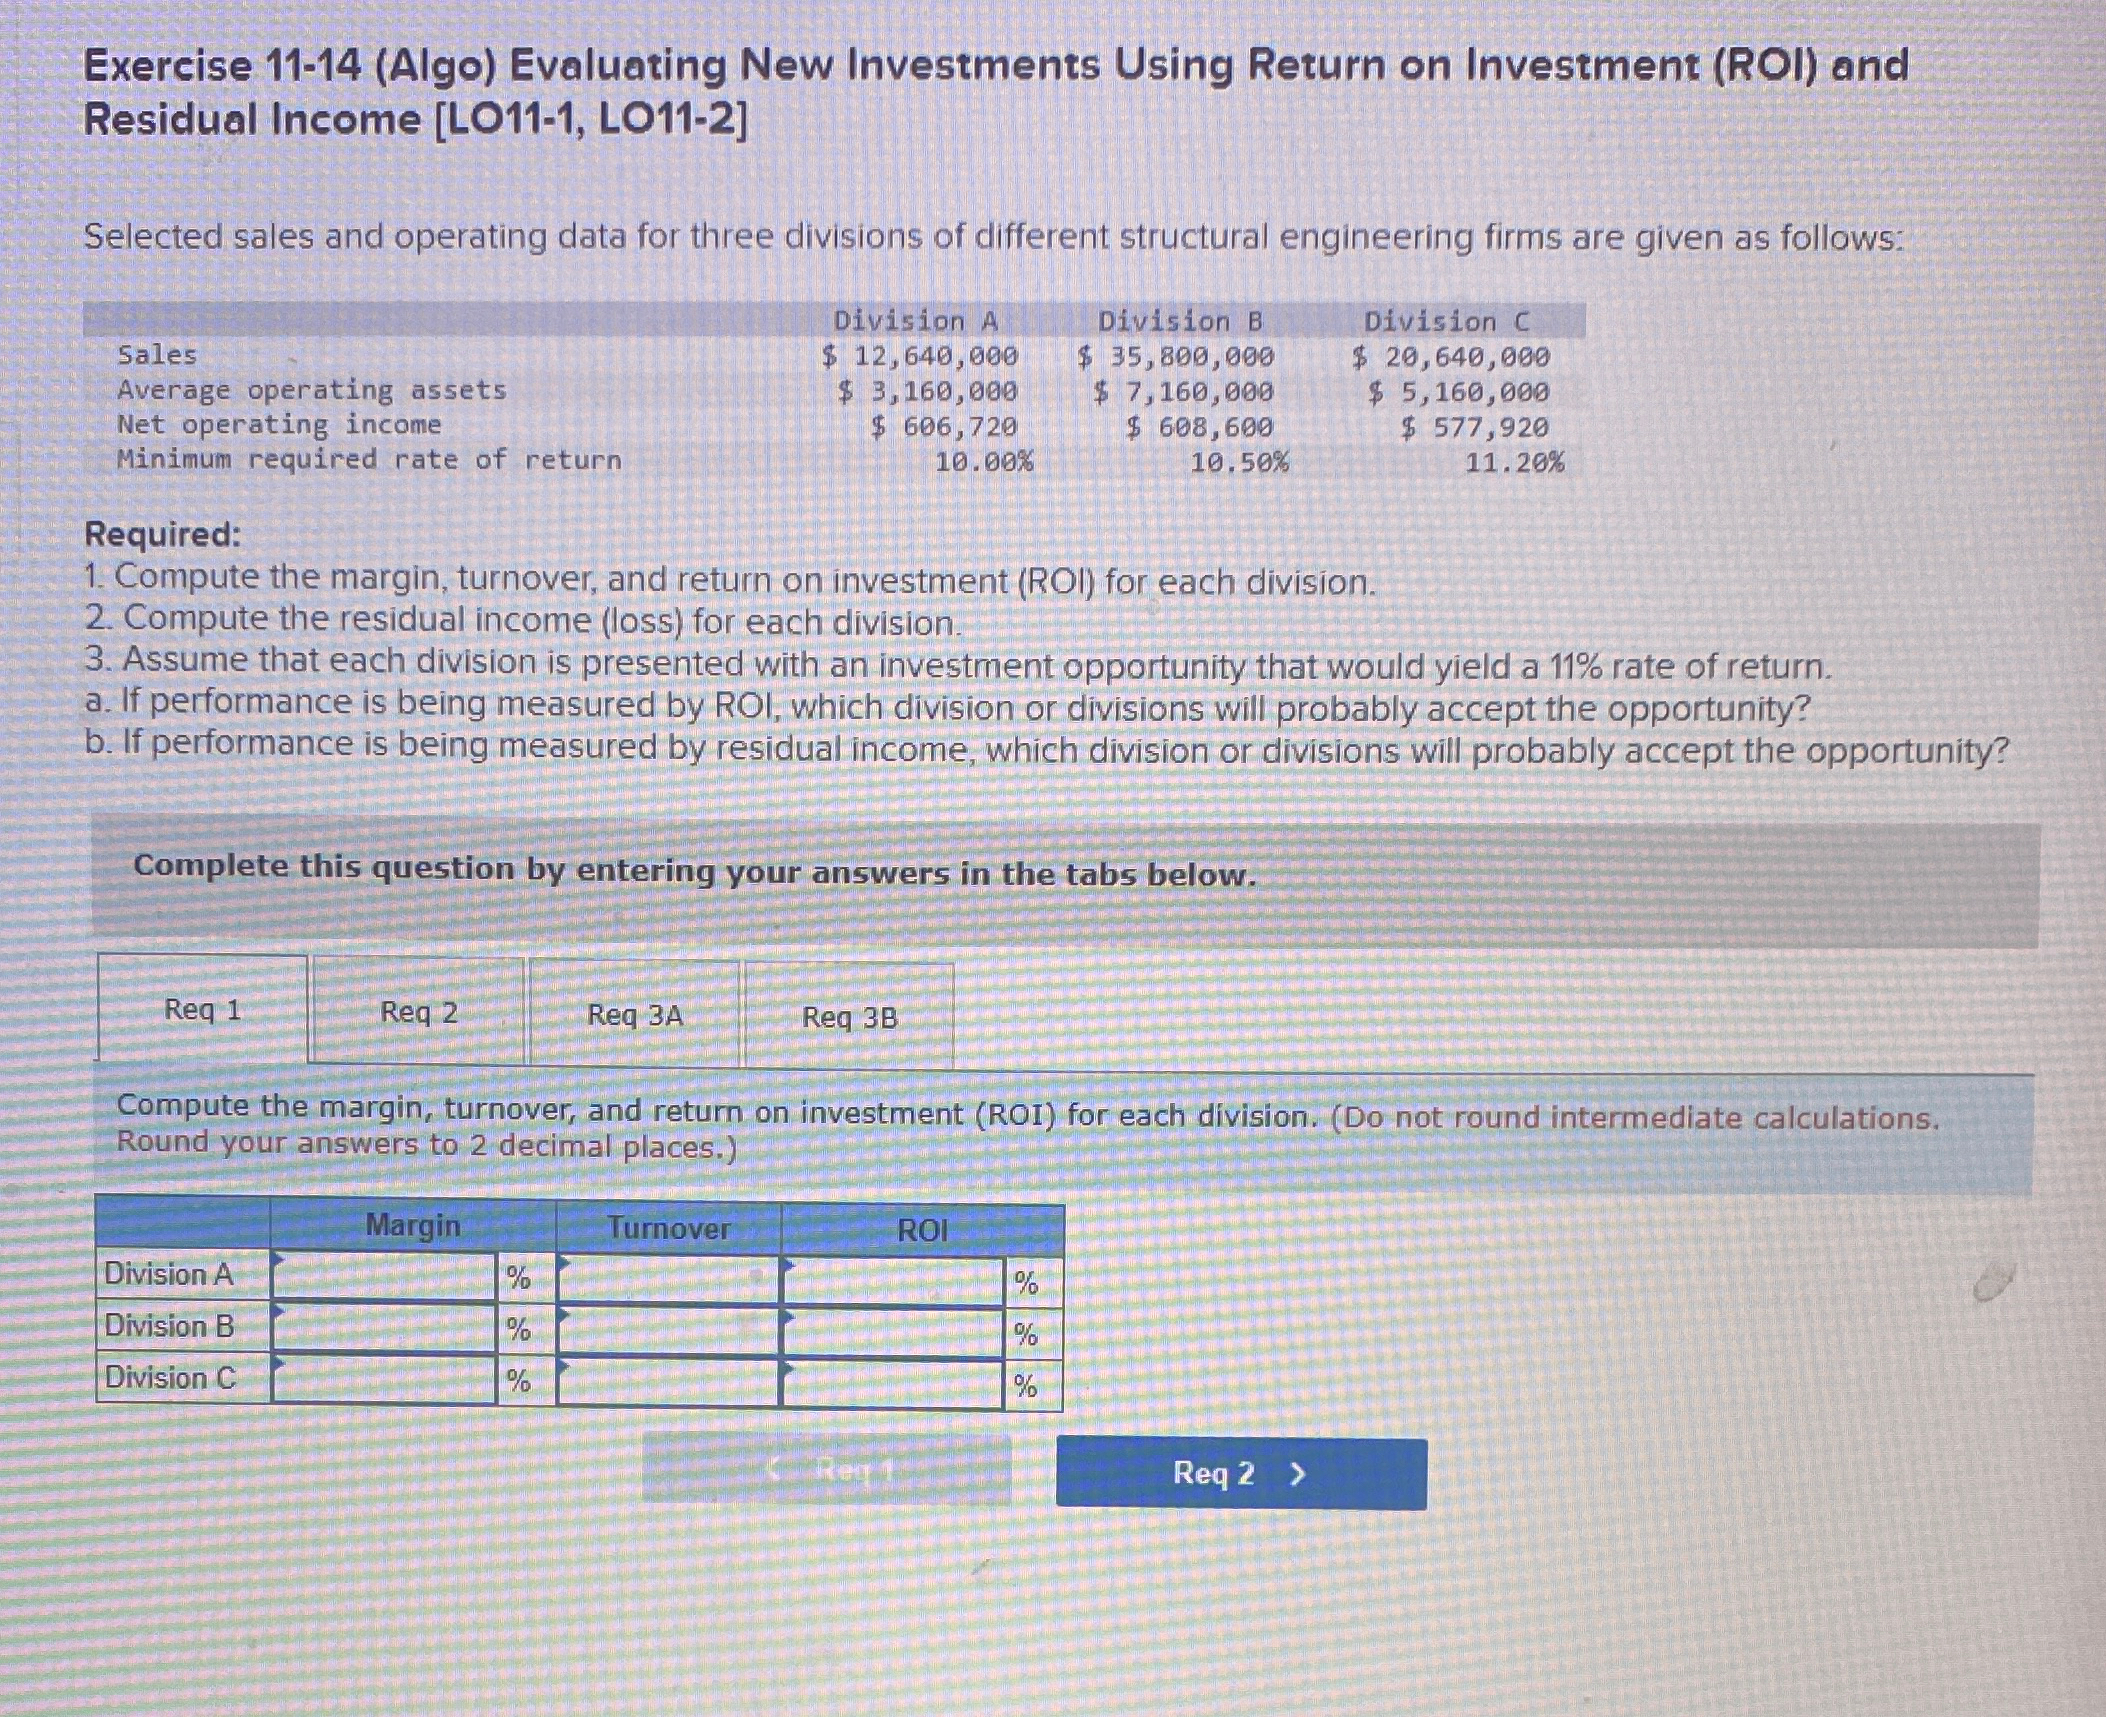Screen dimensions: 2106x1717
Task: Select the Req 3B tab
Action: (850, 1017)
